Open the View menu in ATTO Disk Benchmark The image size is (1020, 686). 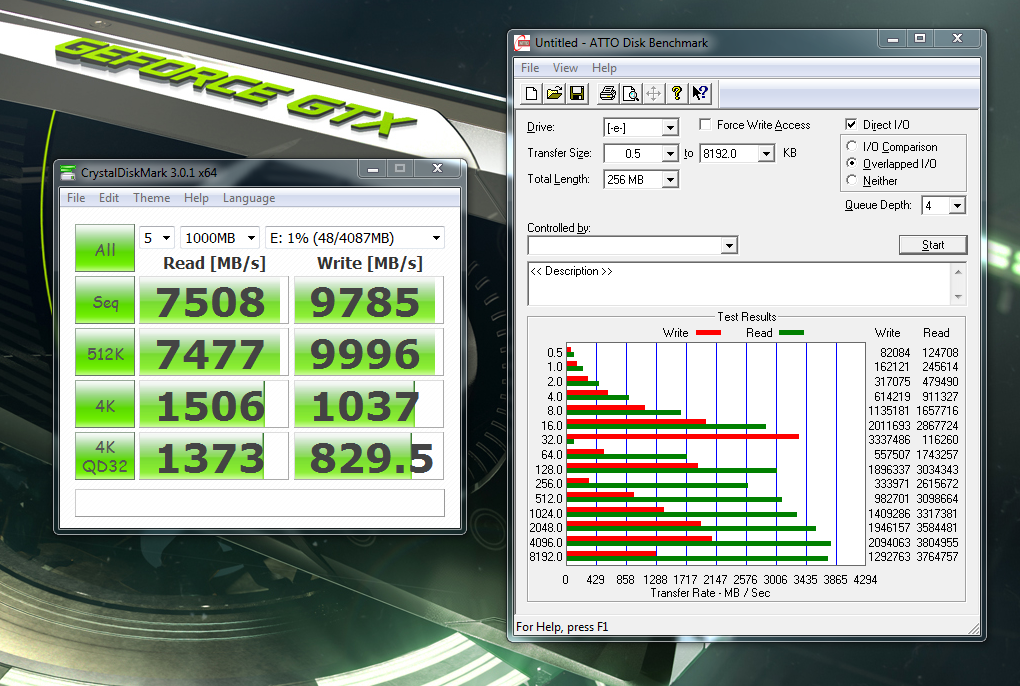[565, 68]
